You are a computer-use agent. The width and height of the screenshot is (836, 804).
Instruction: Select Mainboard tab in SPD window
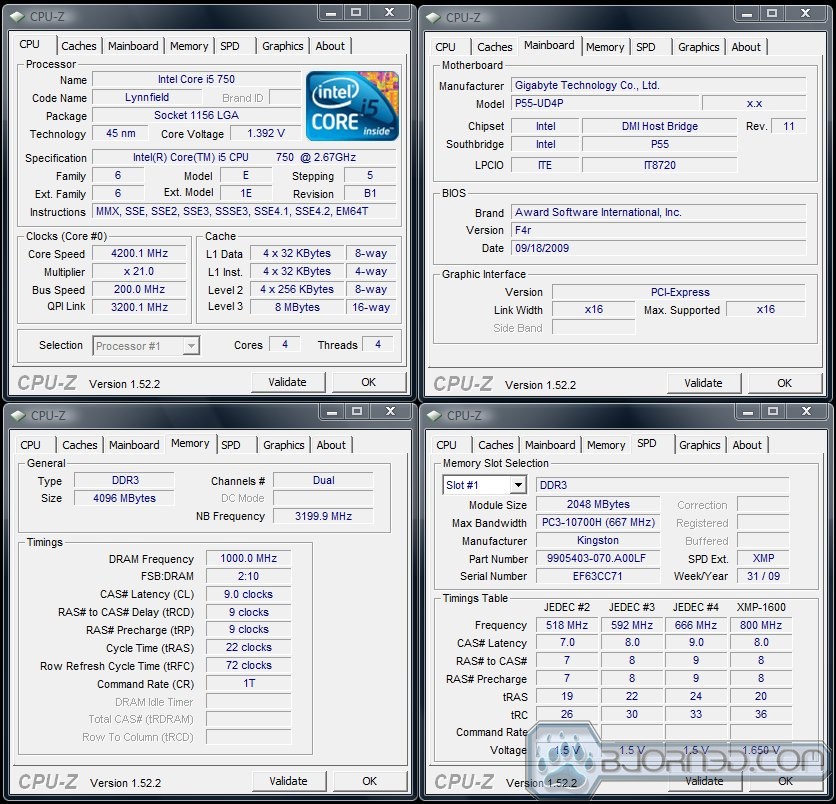550,445
